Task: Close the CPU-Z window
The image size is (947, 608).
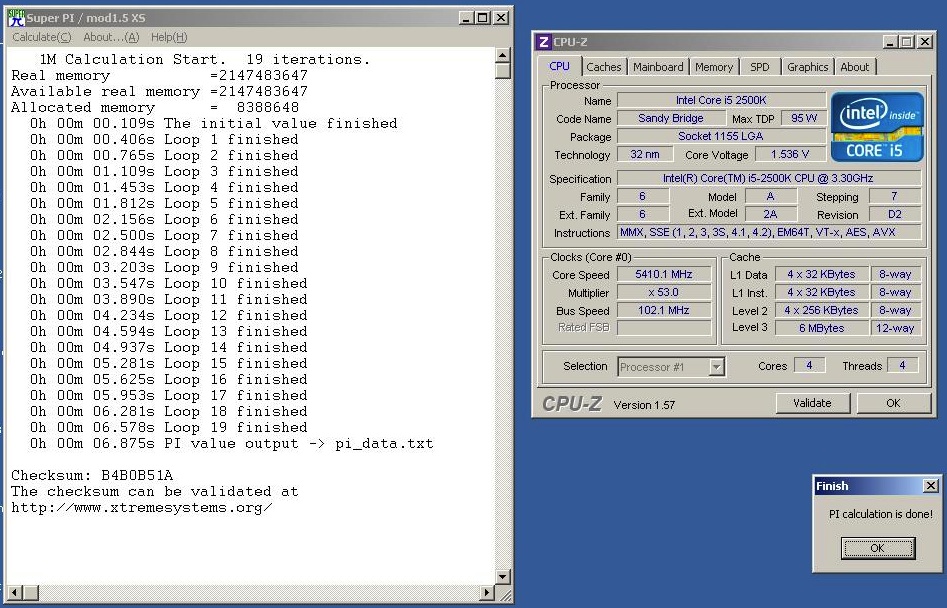Action: pyautogui.click(x=925, y=42)
